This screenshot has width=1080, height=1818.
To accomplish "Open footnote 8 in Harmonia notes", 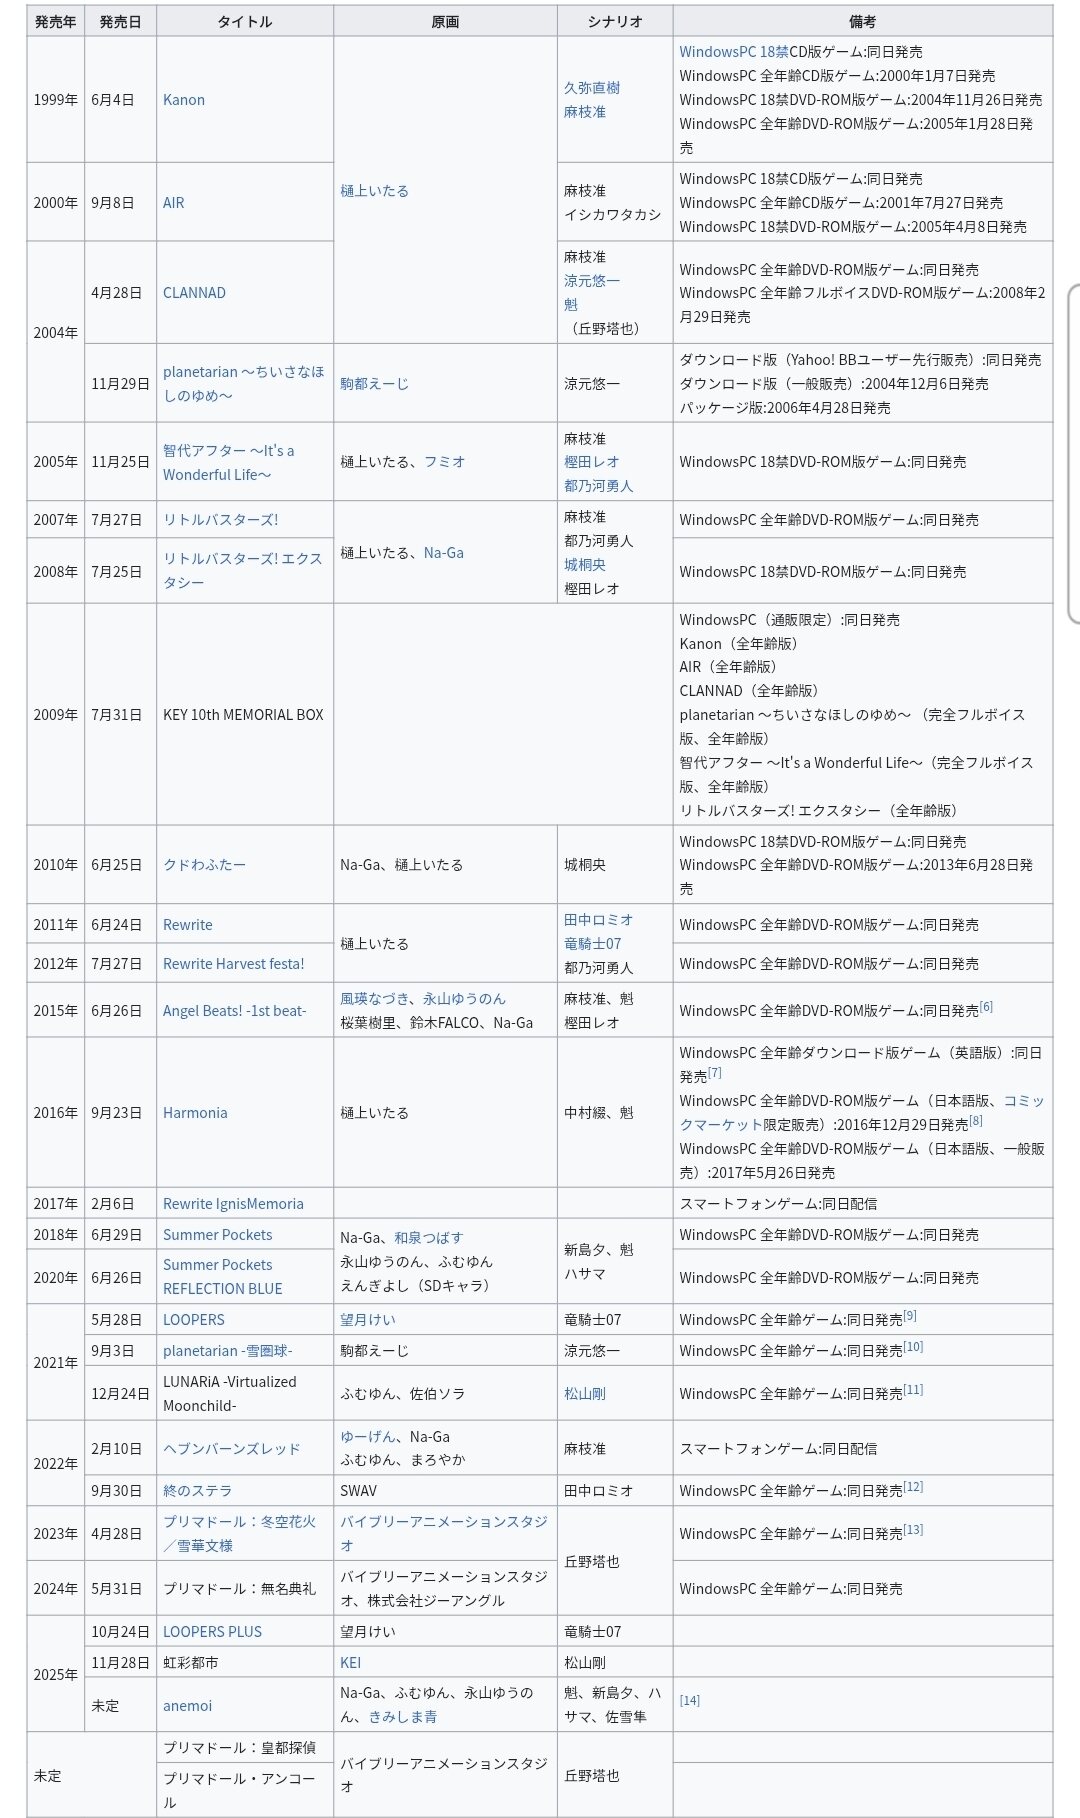I will coord(976,1121).
